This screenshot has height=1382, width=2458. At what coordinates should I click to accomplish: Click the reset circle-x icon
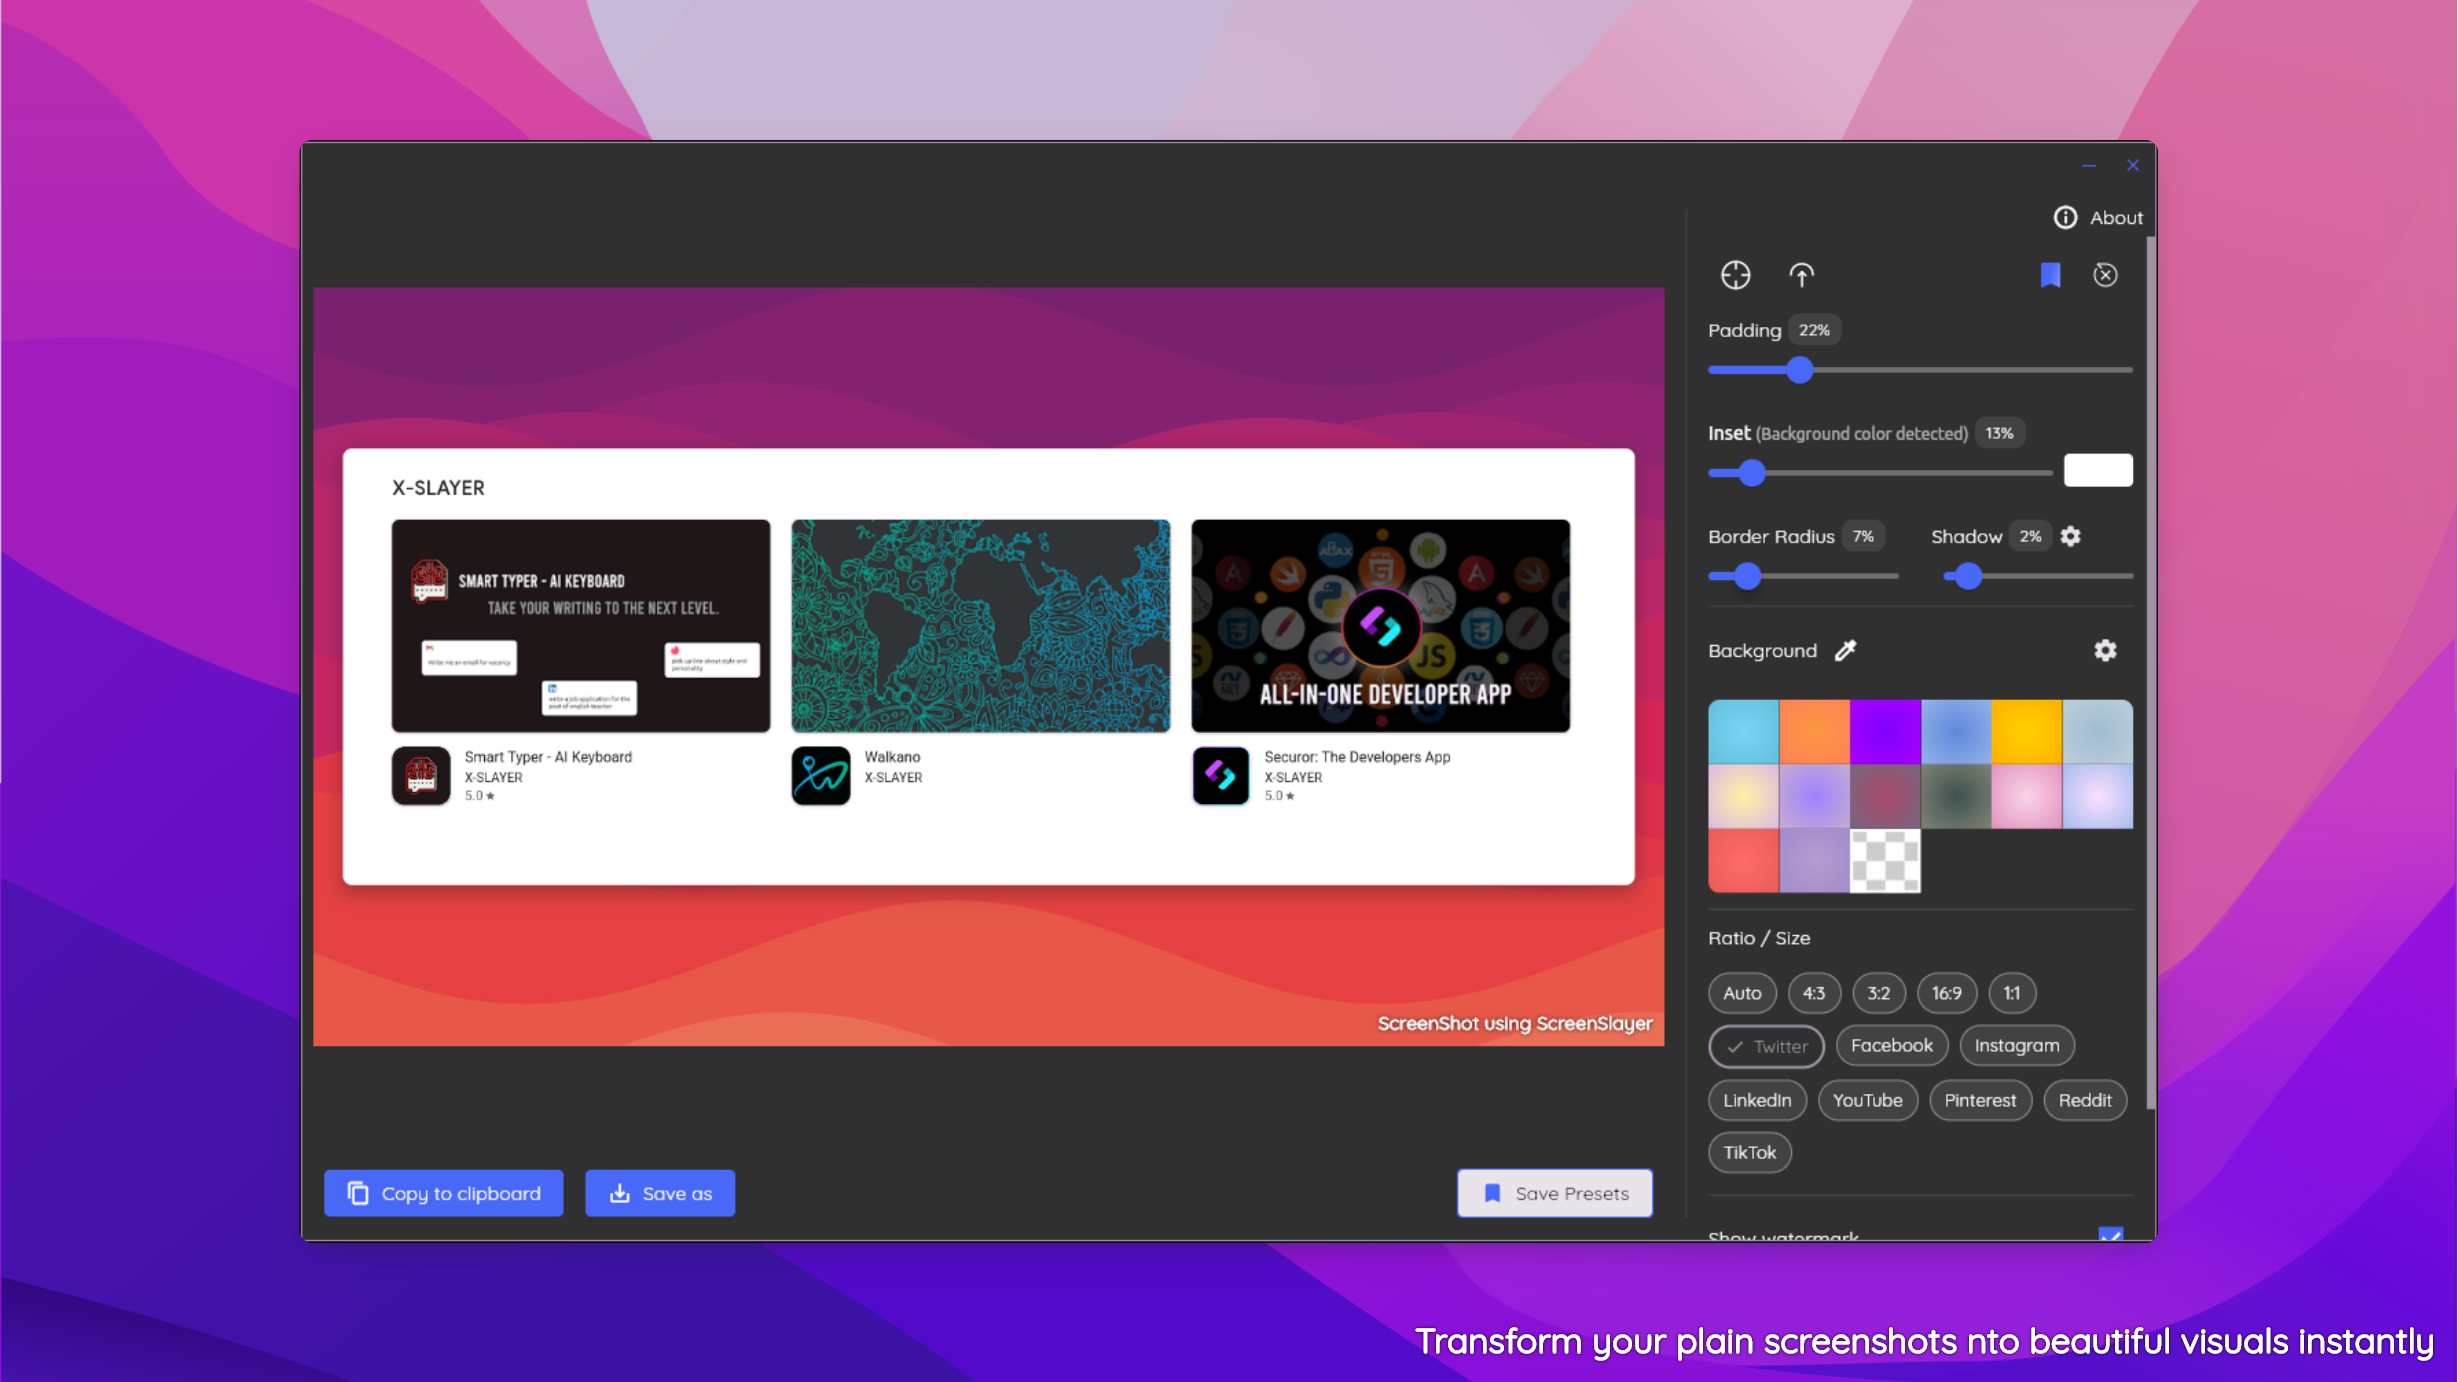click(2105, 275)
